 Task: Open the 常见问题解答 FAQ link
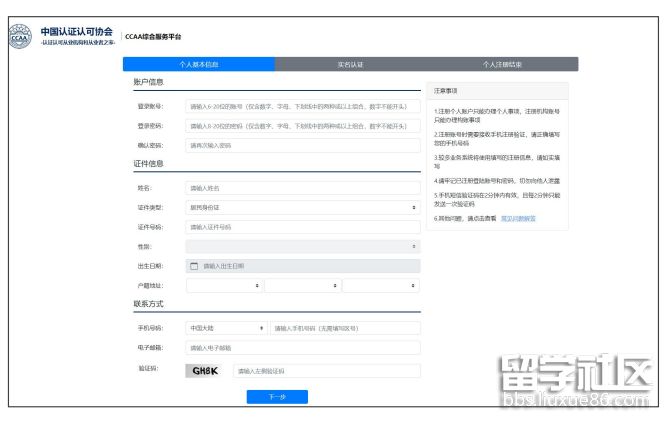[x=518, y=217]
